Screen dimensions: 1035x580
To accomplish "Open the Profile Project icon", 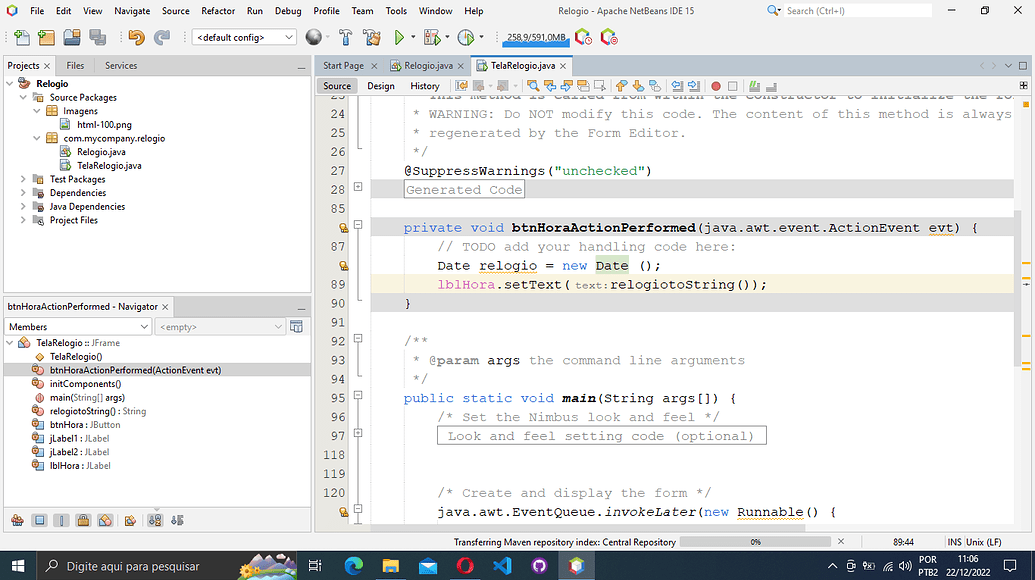I will tap(466, 37).
